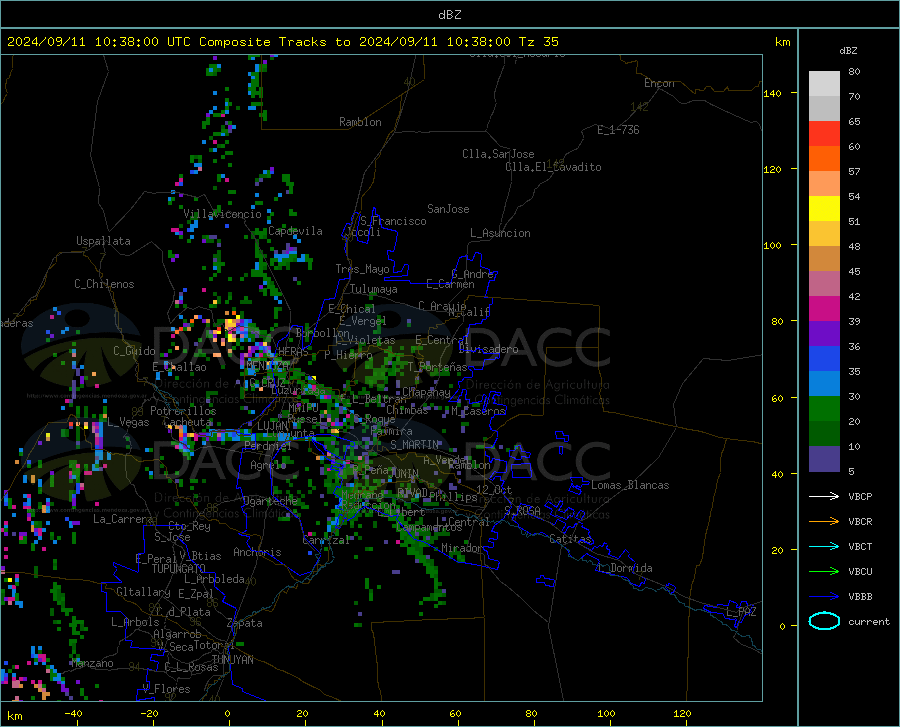900x727 pixels.
Task: Click the 'Villavicencio' map label
Action: click(x=222, y=214)
